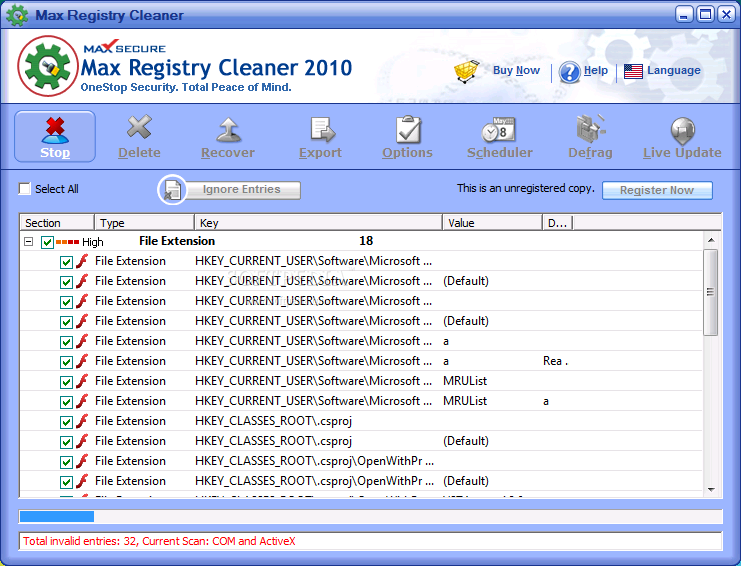Click the scrollbar down arrow
The image size is (741, 566).
[x=711, y=490]
